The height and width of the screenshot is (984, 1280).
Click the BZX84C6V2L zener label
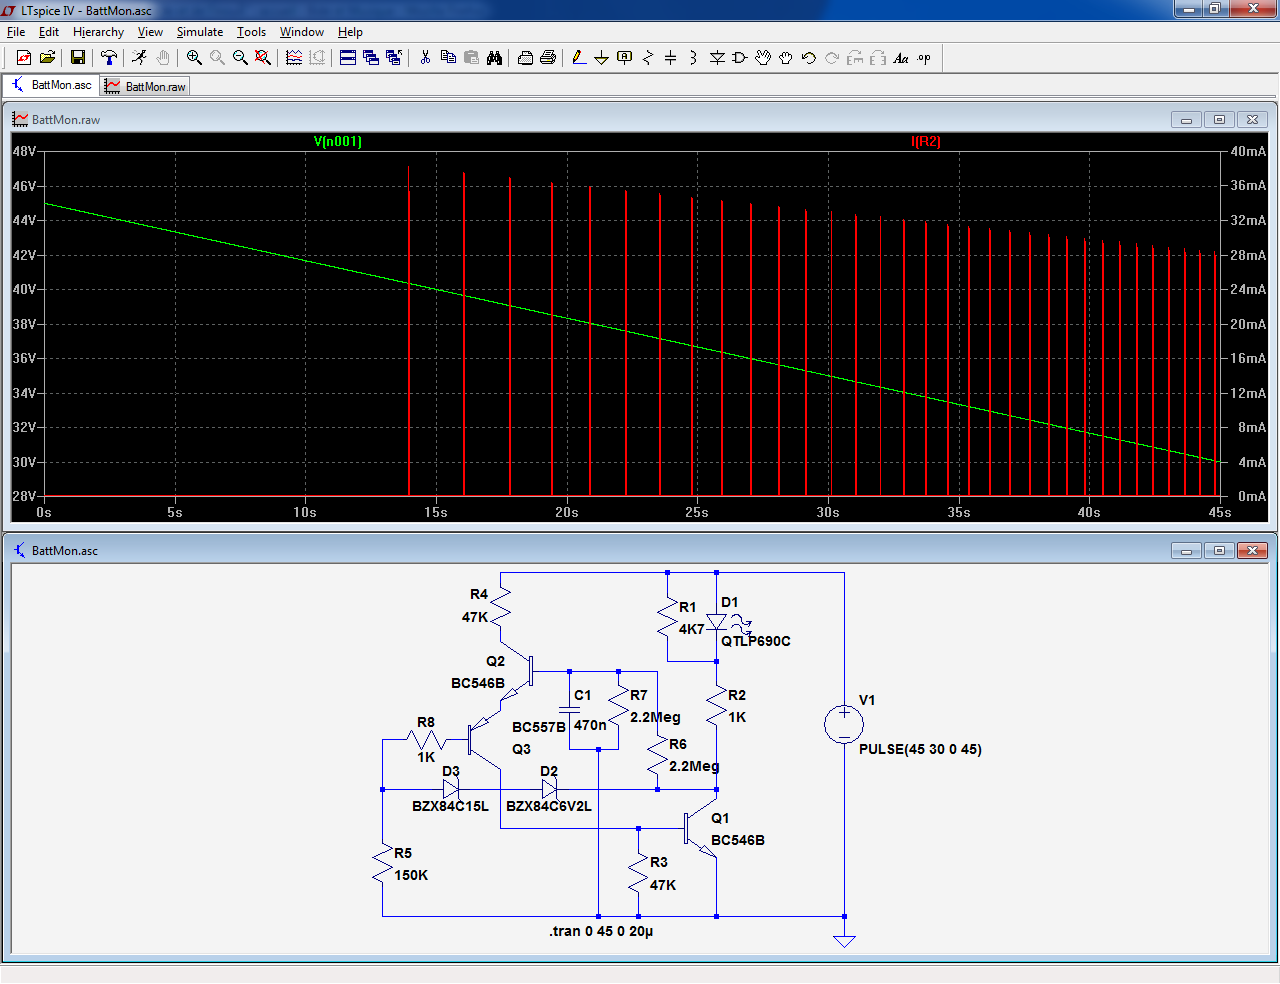(549, 806)
